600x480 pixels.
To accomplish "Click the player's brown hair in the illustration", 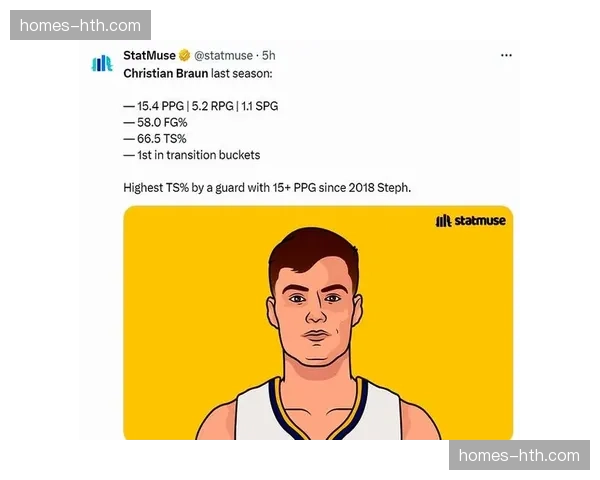I will [x=313, y=247].
